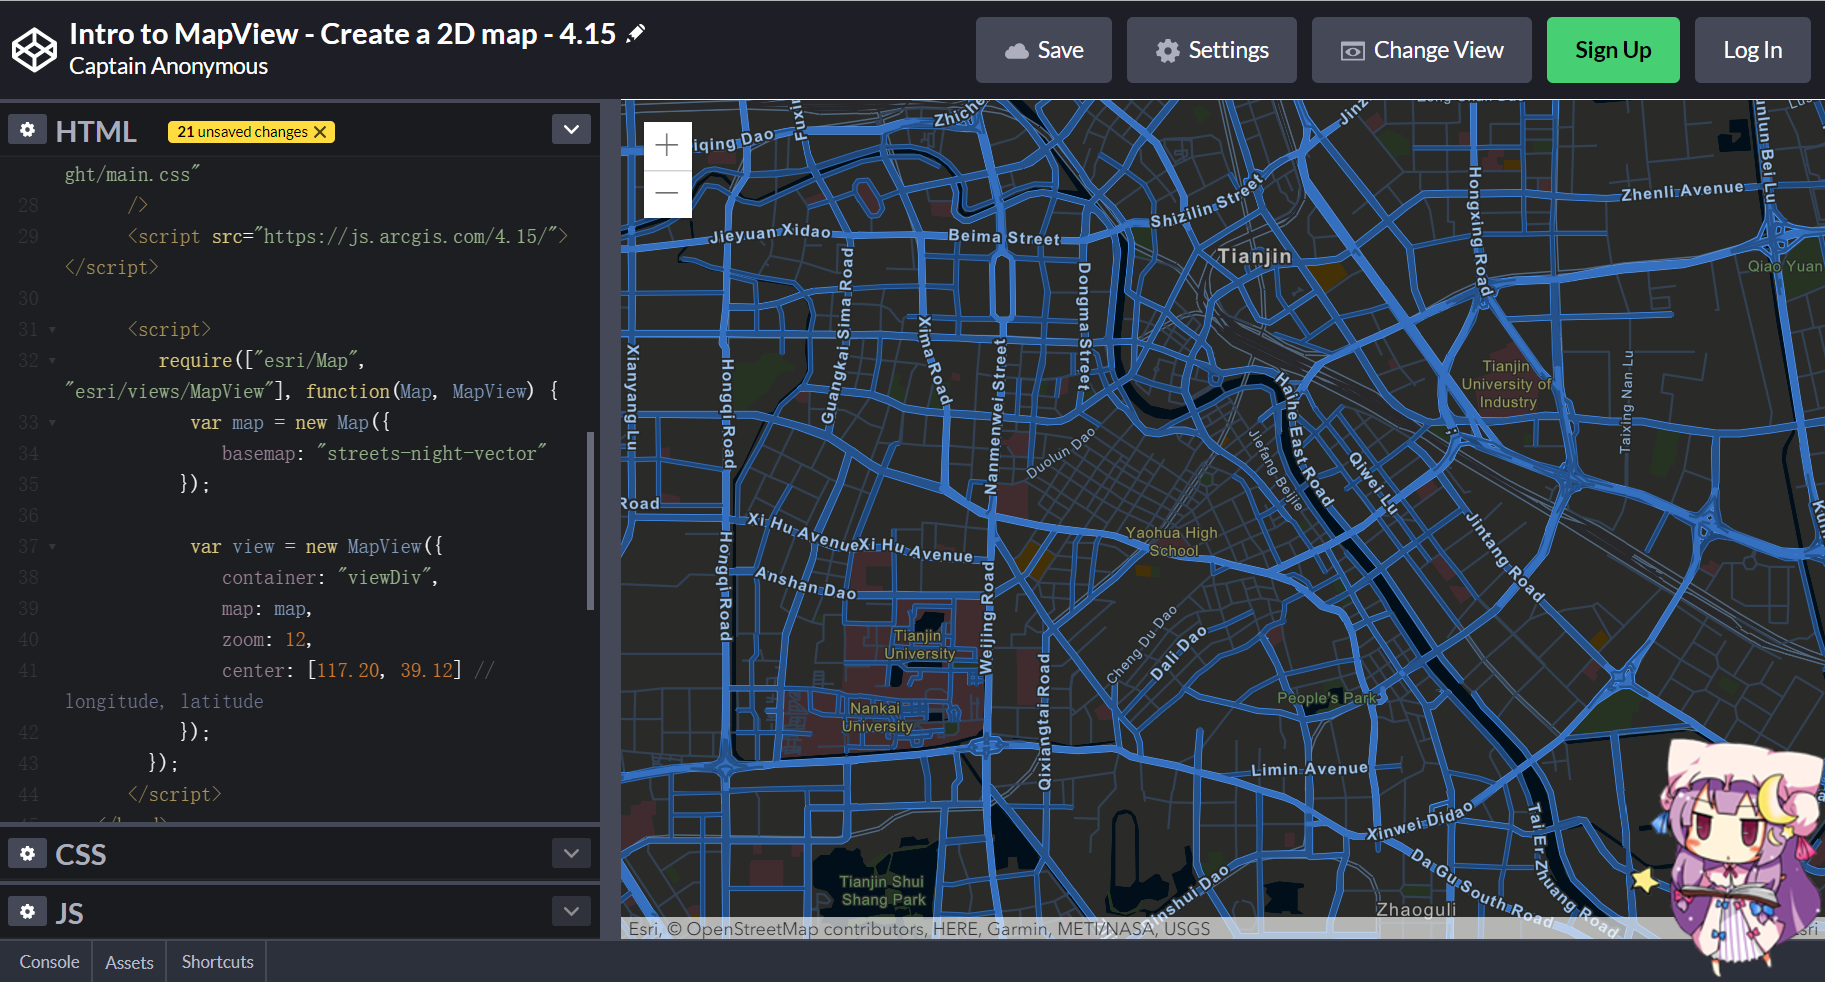Click the HTML editor vertical scrollbar

[591, 520]
